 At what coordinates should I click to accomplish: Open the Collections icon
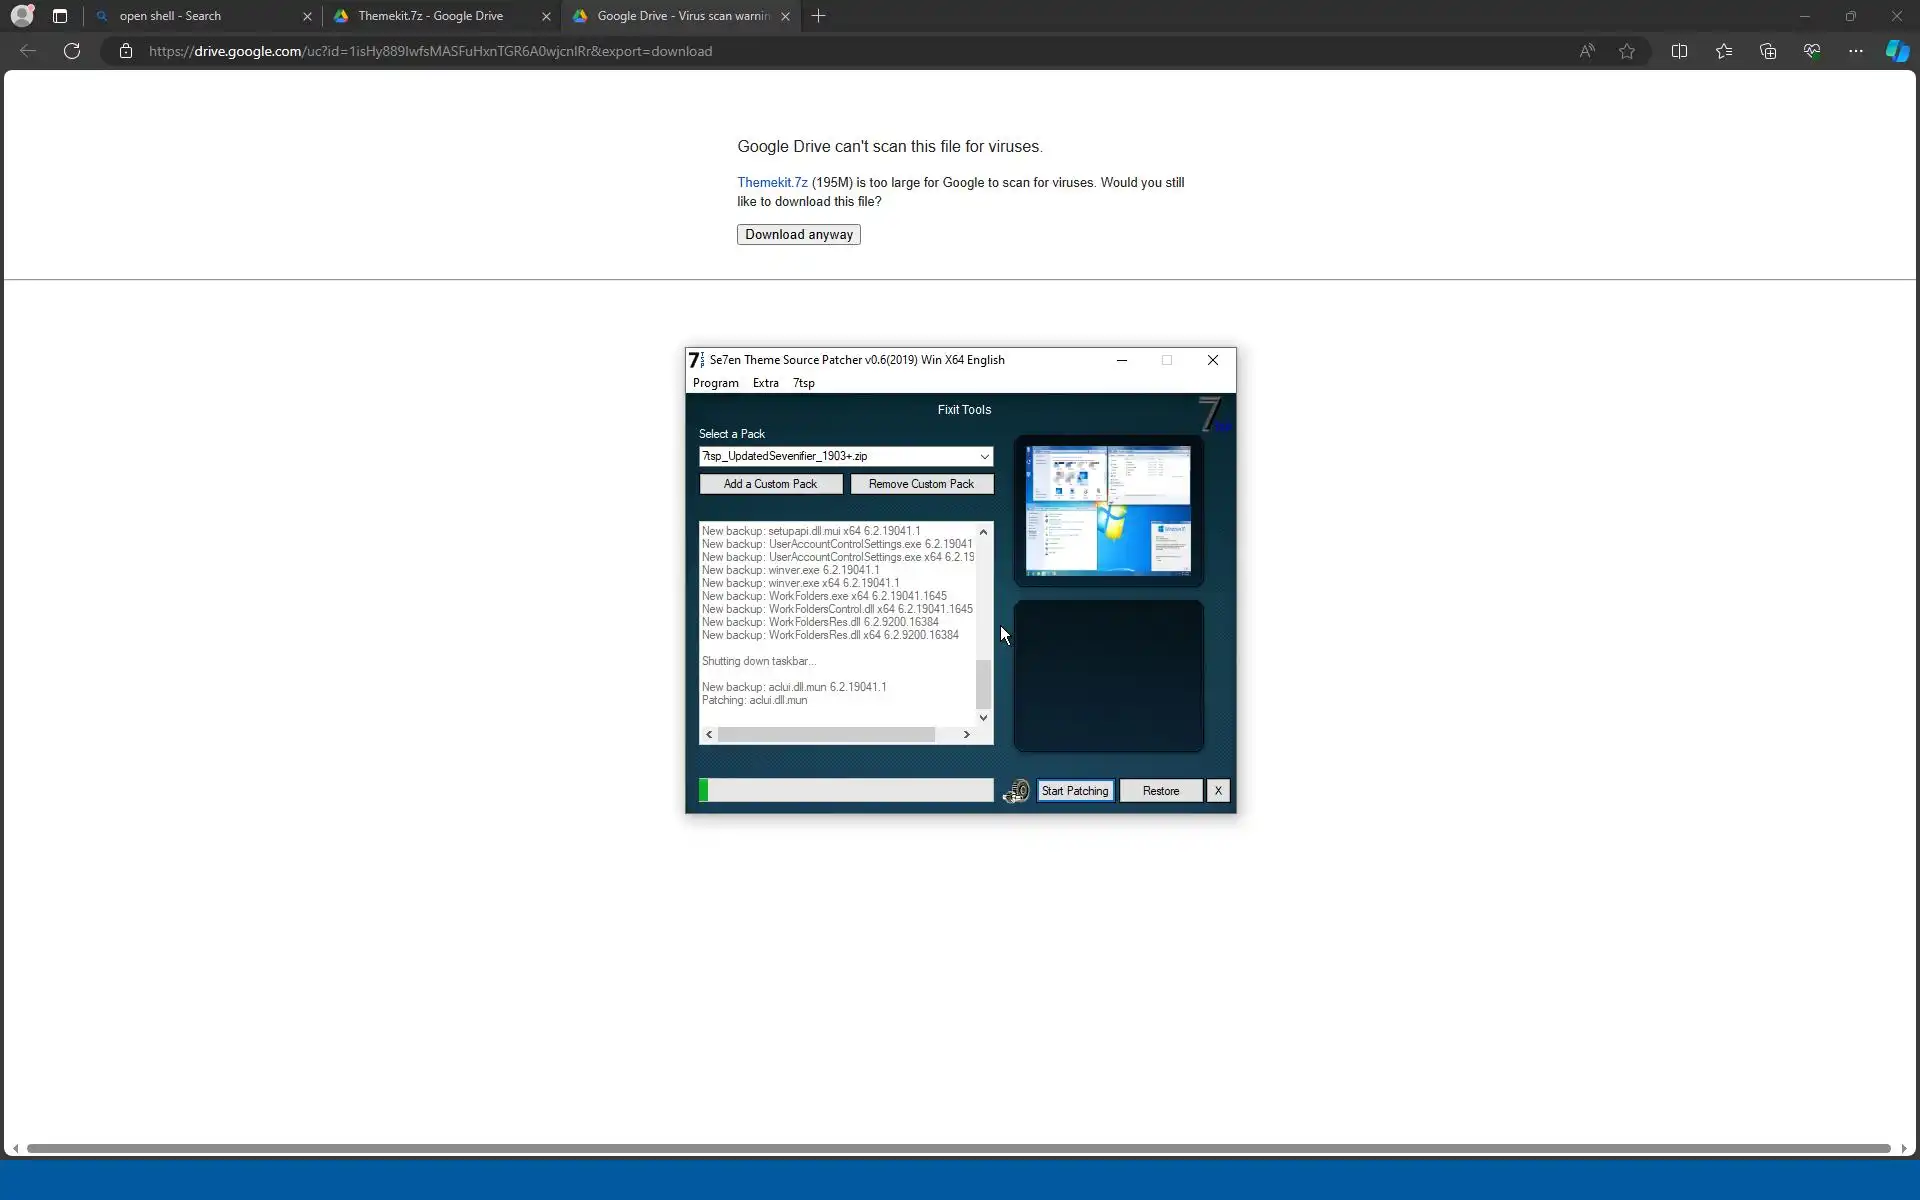pyautogui.click(x=1767, y=51)
